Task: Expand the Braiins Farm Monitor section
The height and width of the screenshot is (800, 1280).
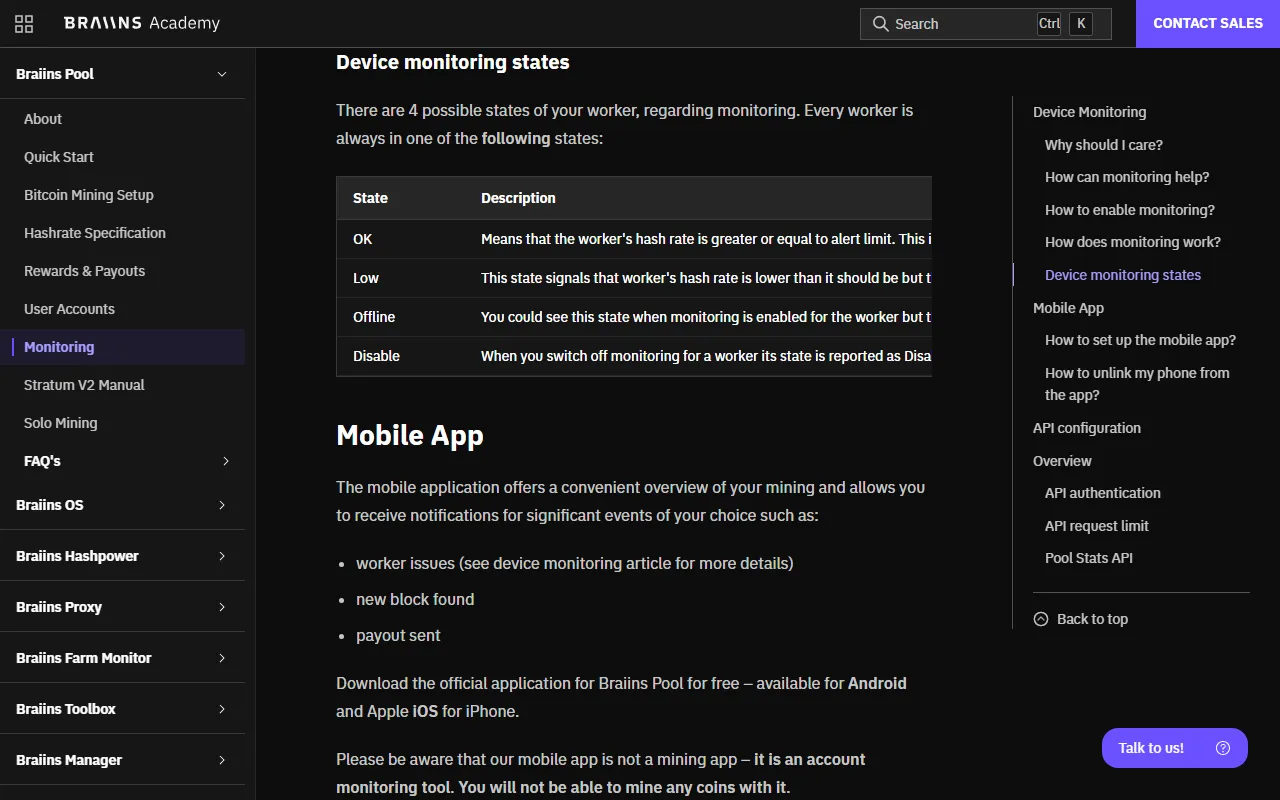Action: pyautogui.click(x=222, y=658)
